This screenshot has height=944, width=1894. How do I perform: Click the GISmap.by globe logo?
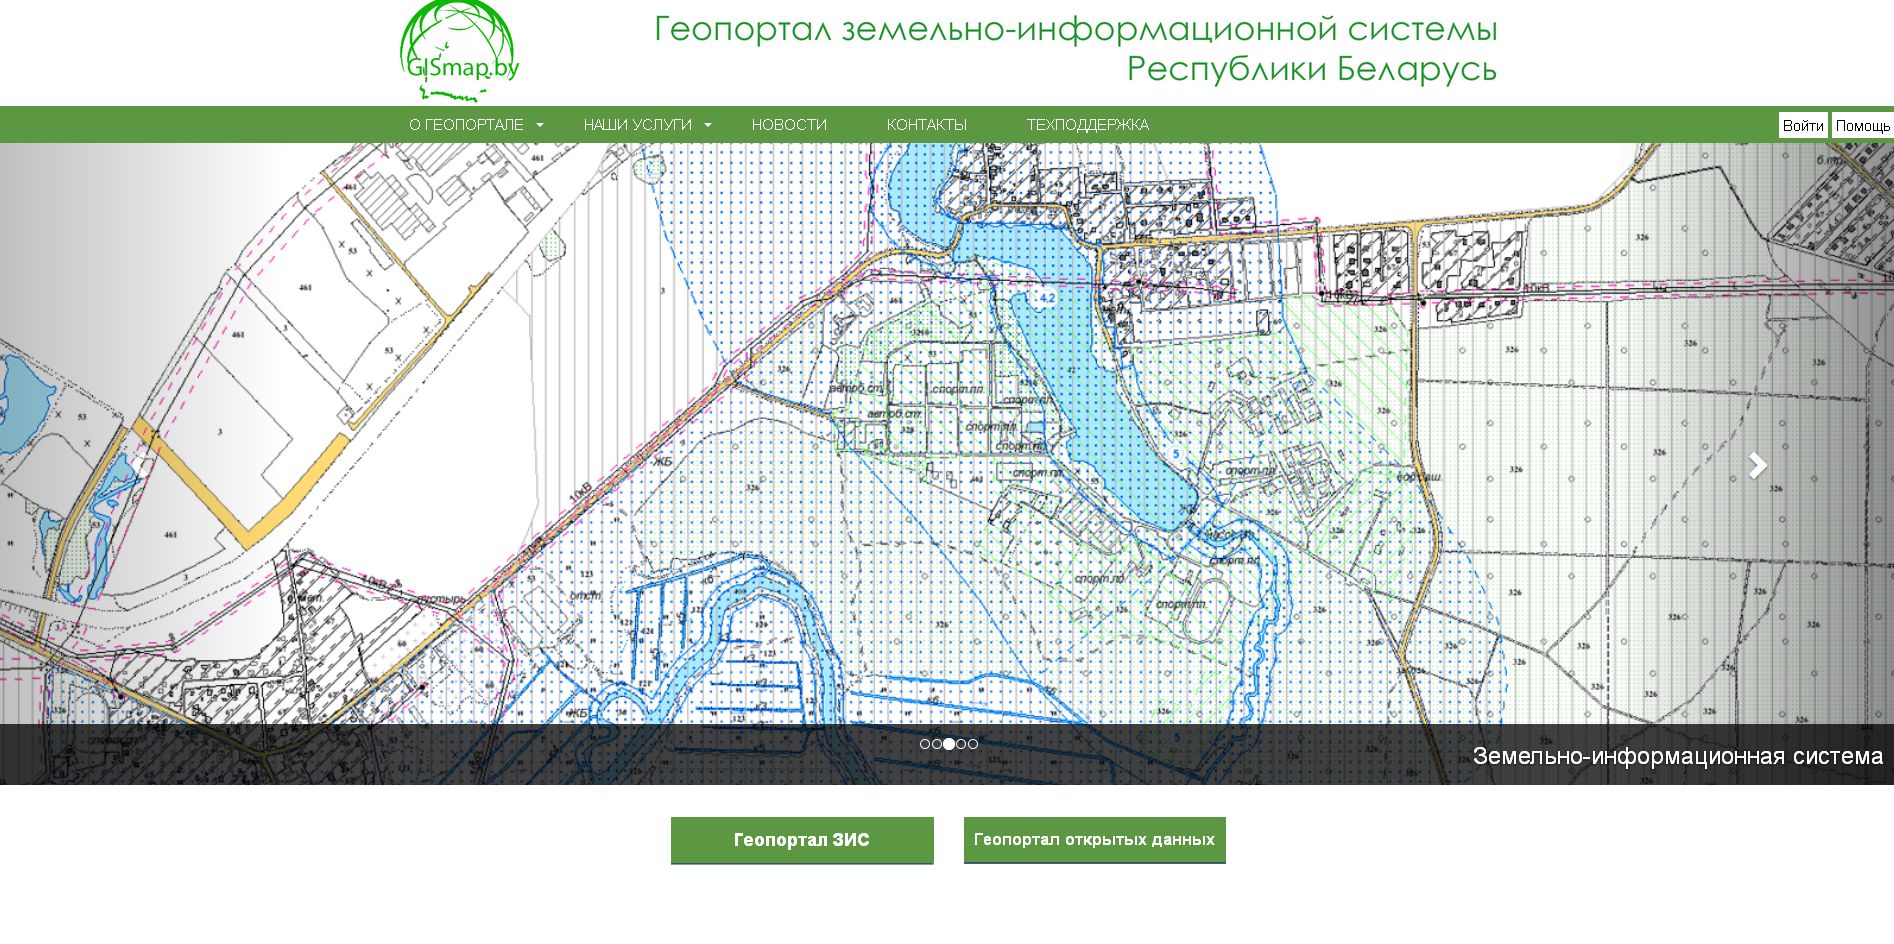(459, 51)
